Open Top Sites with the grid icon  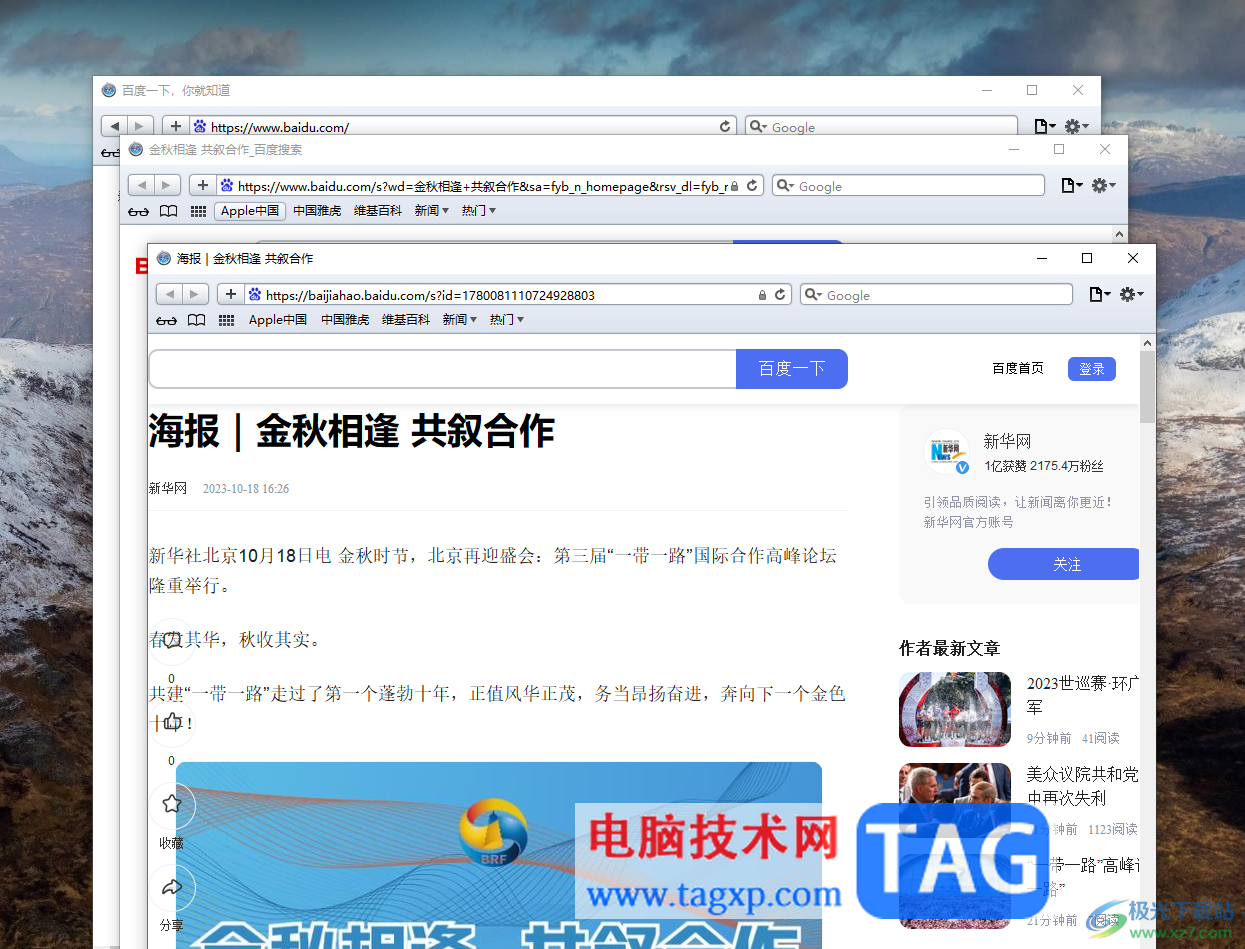[226, 319]
